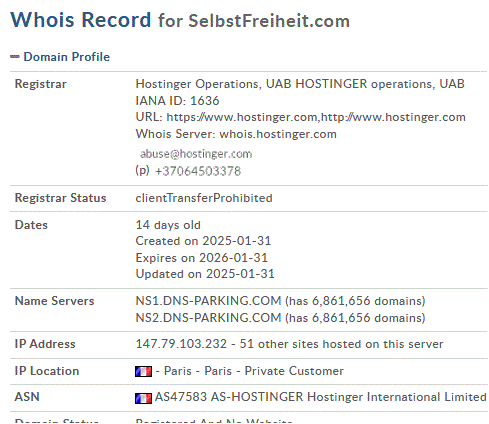The height and width of the screenshot is (424, 489).
Task: Open the 51 other sites hosted link
Action: 341,344
